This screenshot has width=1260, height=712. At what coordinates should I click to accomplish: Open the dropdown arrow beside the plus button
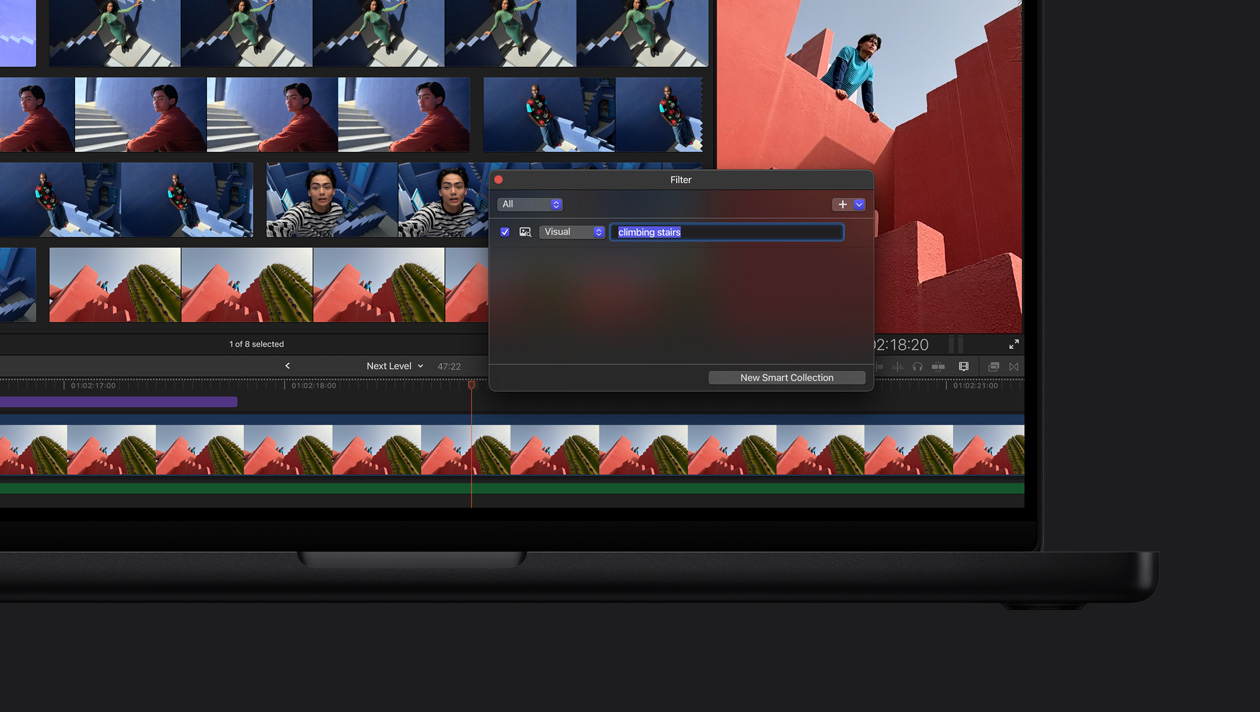click(x=859, y=204)
